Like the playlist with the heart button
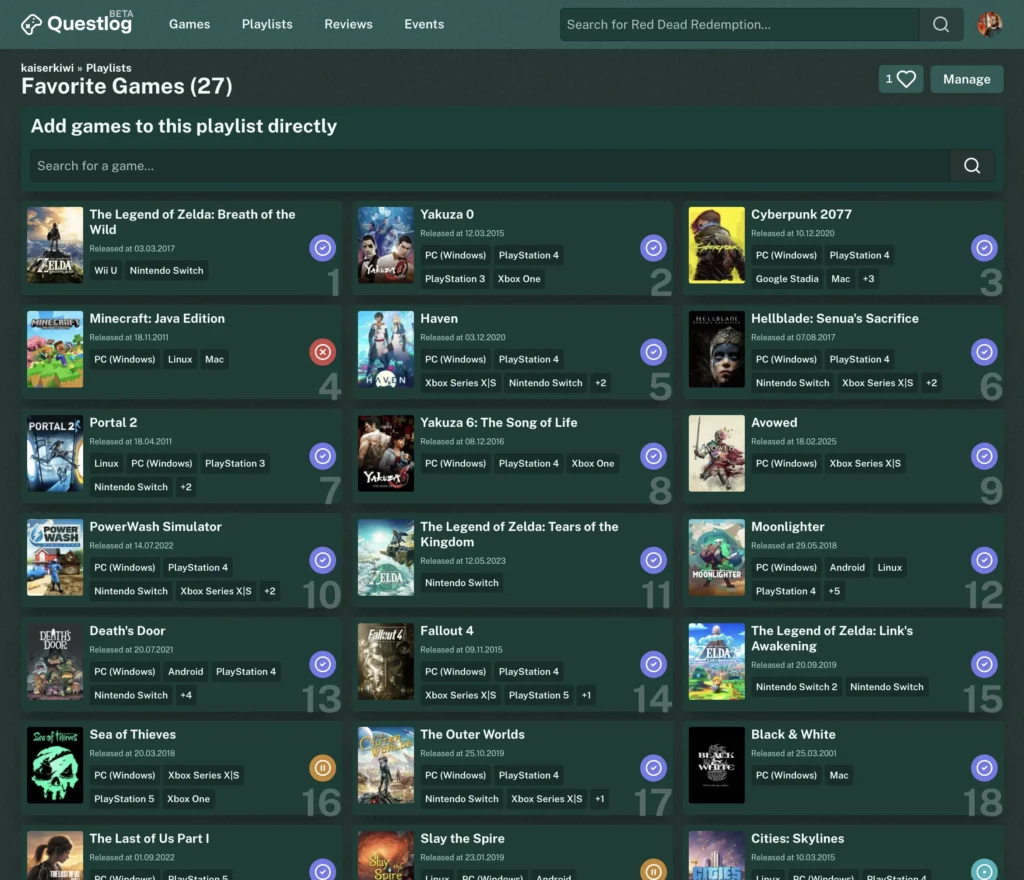1024x880 pixels. pyautogui.click(x=900, y=79)
